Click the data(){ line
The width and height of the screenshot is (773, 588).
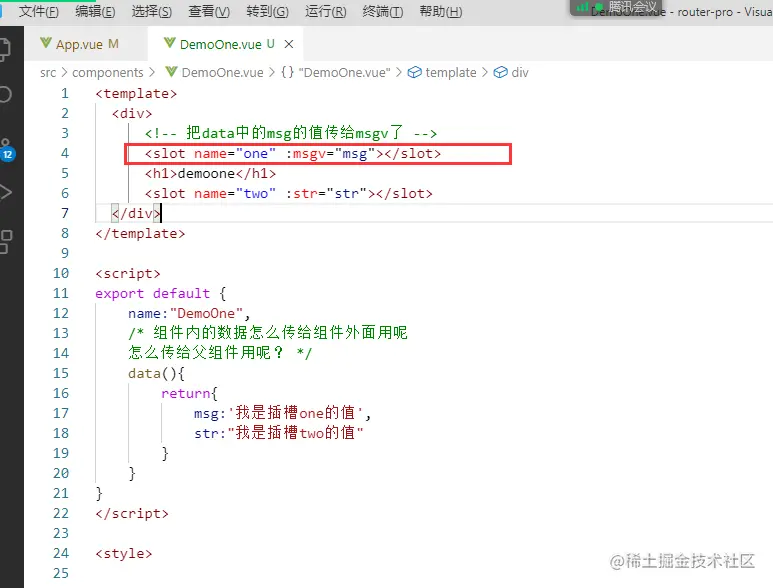156,374
